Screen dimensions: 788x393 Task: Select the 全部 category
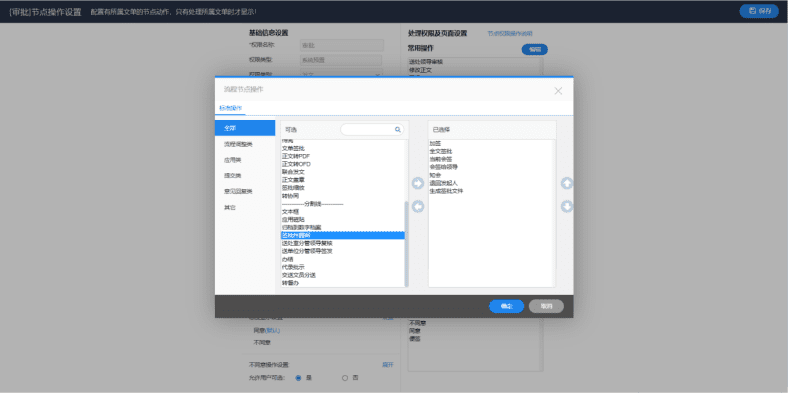245,128
